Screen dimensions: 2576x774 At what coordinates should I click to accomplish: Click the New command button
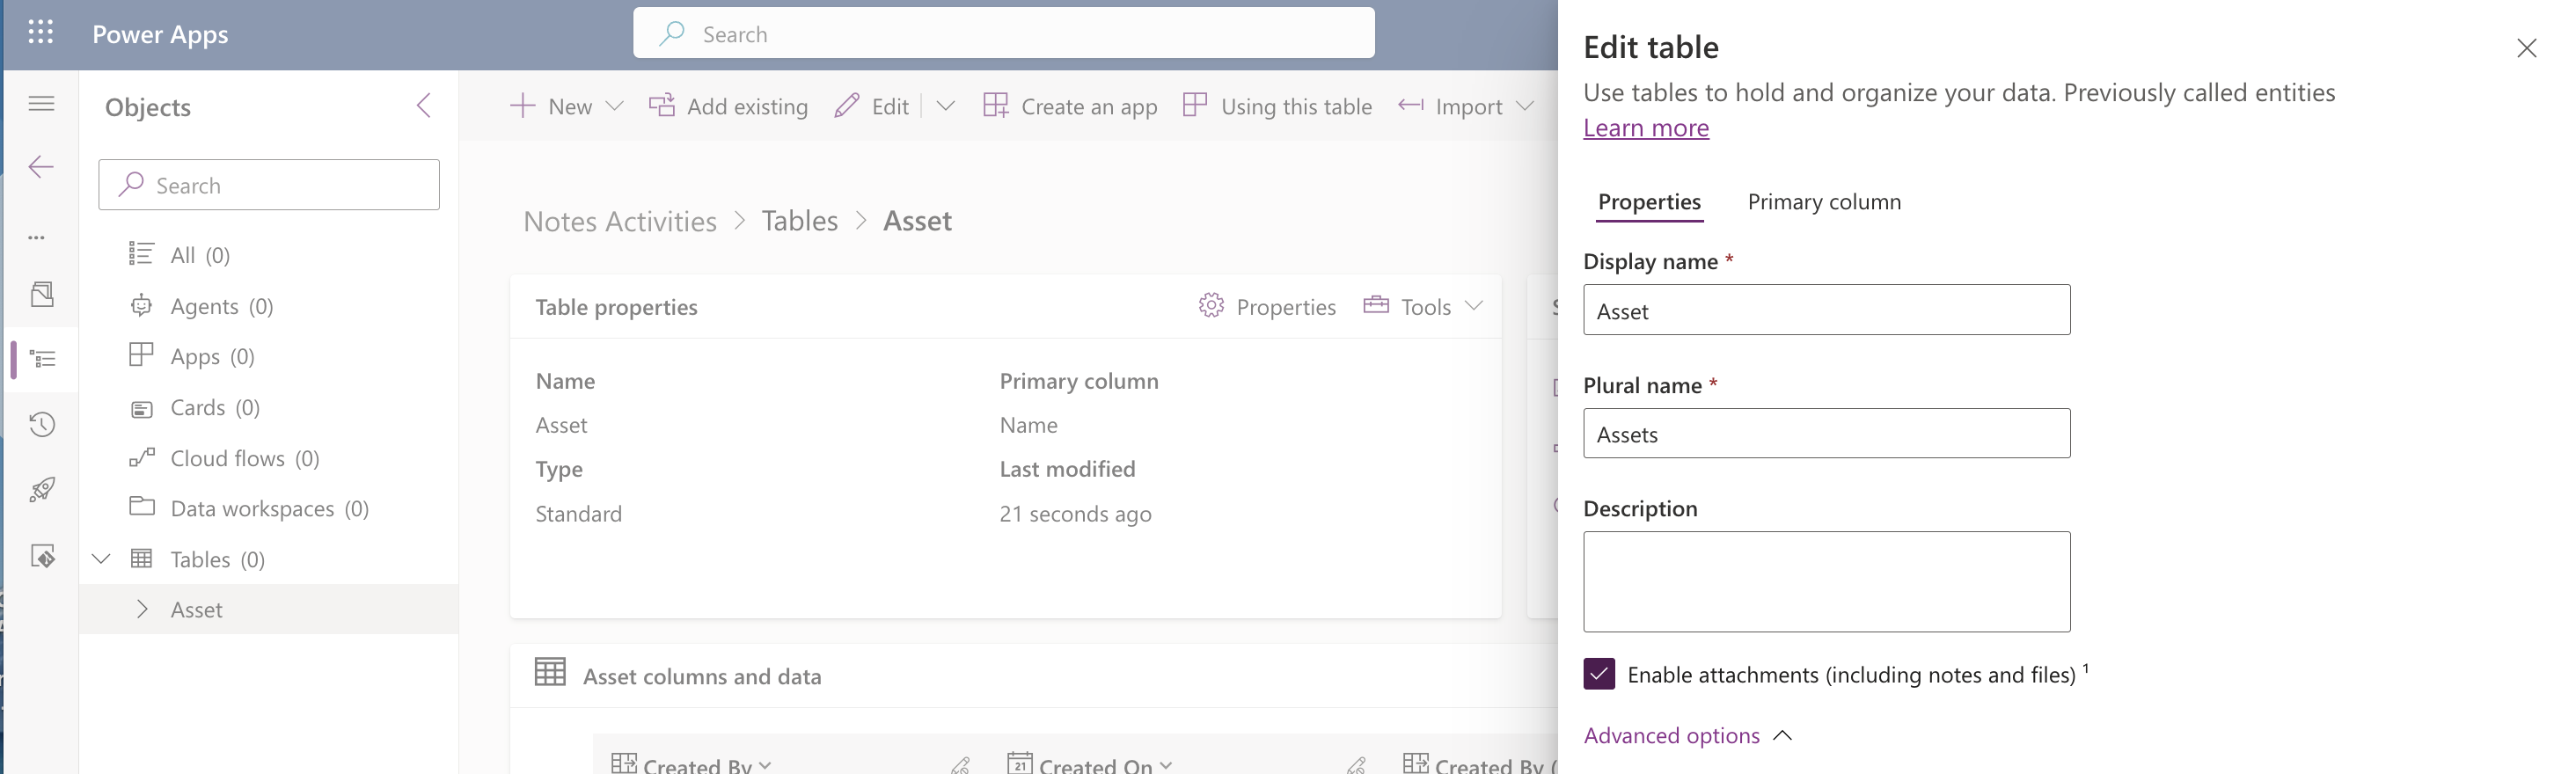(x=551, y=106)
